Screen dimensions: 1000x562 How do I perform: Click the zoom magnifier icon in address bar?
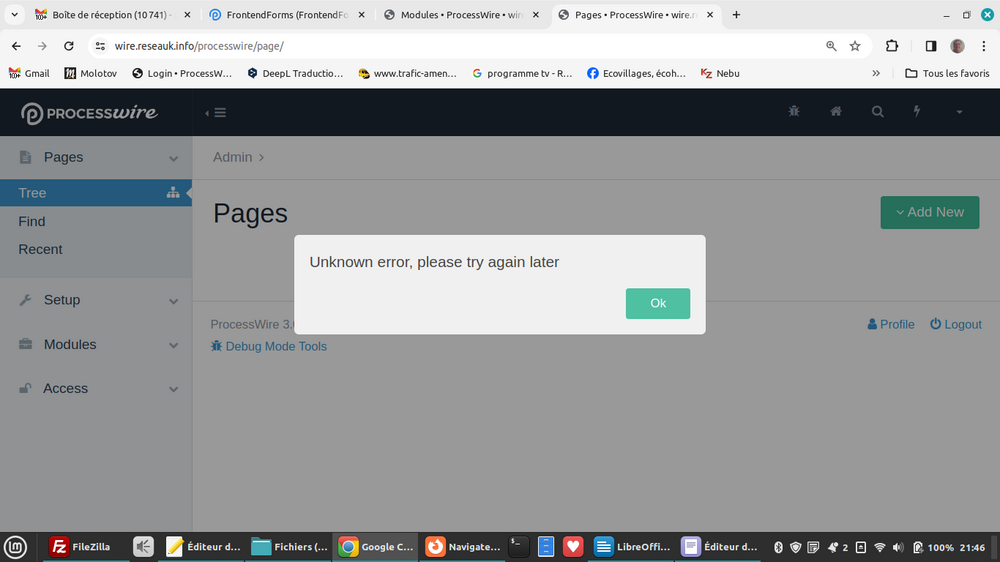coord(831,46)
